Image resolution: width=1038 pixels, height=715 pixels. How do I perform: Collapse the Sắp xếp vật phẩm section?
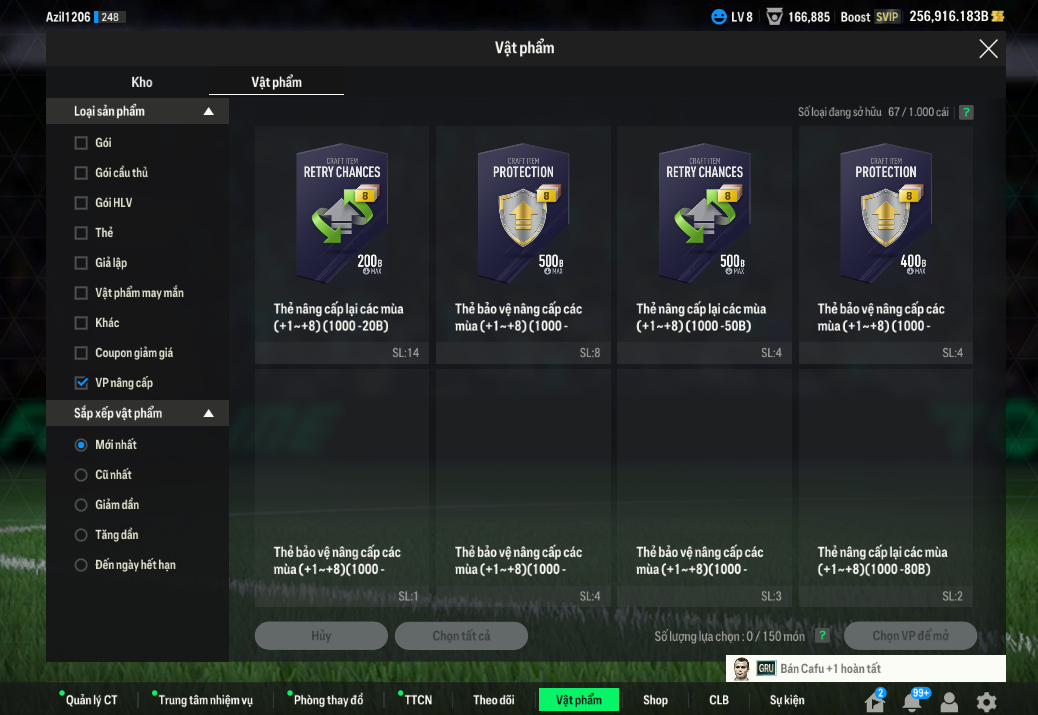(208, 413)
